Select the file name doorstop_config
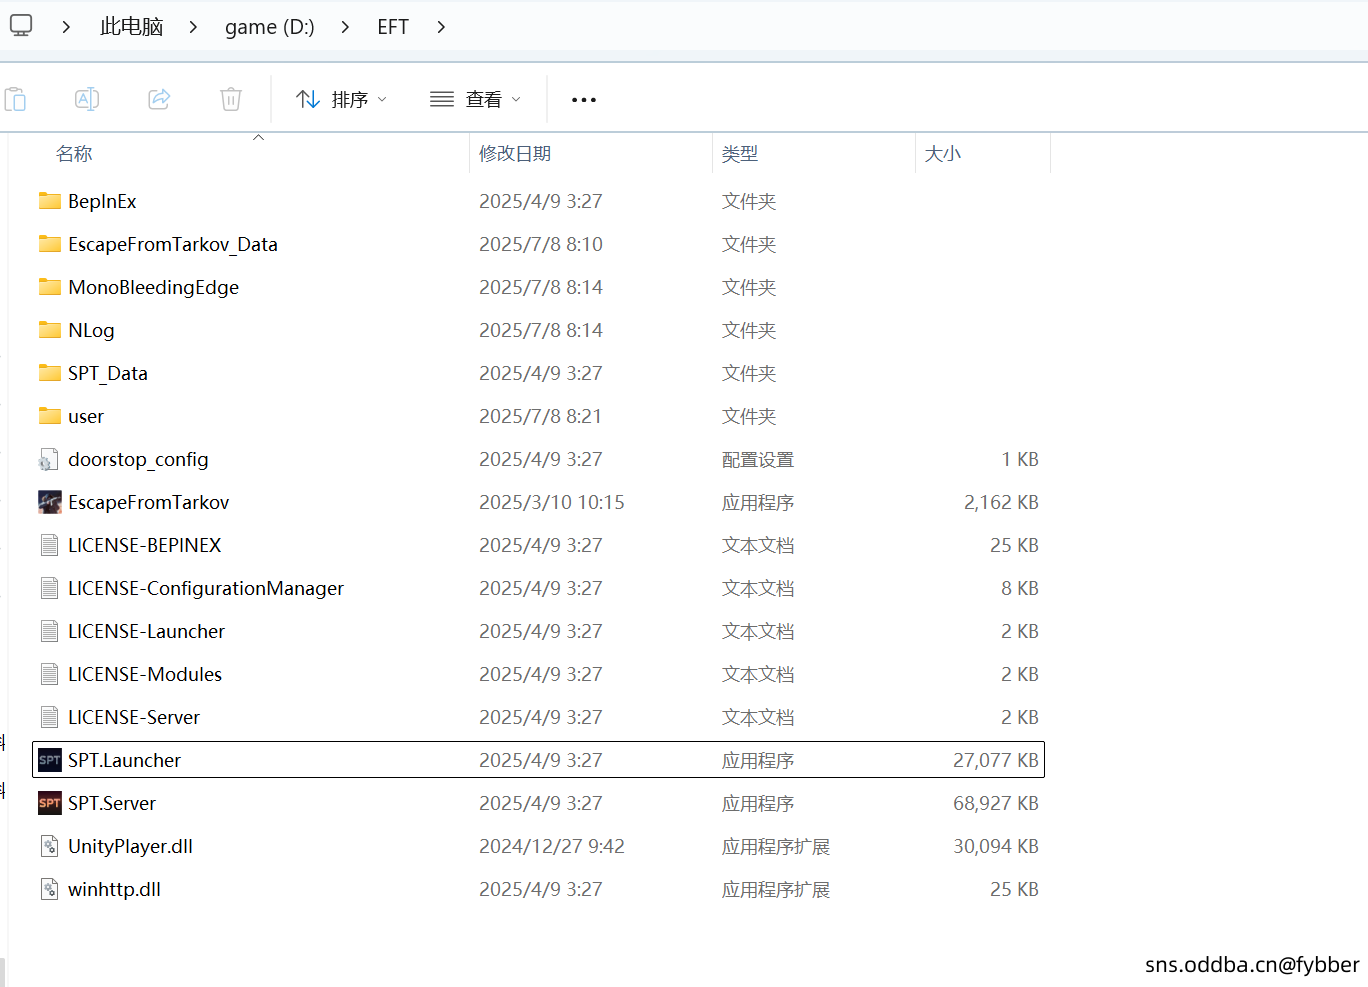This screenshot has height=987, width=1368. [x=138, y=459]
